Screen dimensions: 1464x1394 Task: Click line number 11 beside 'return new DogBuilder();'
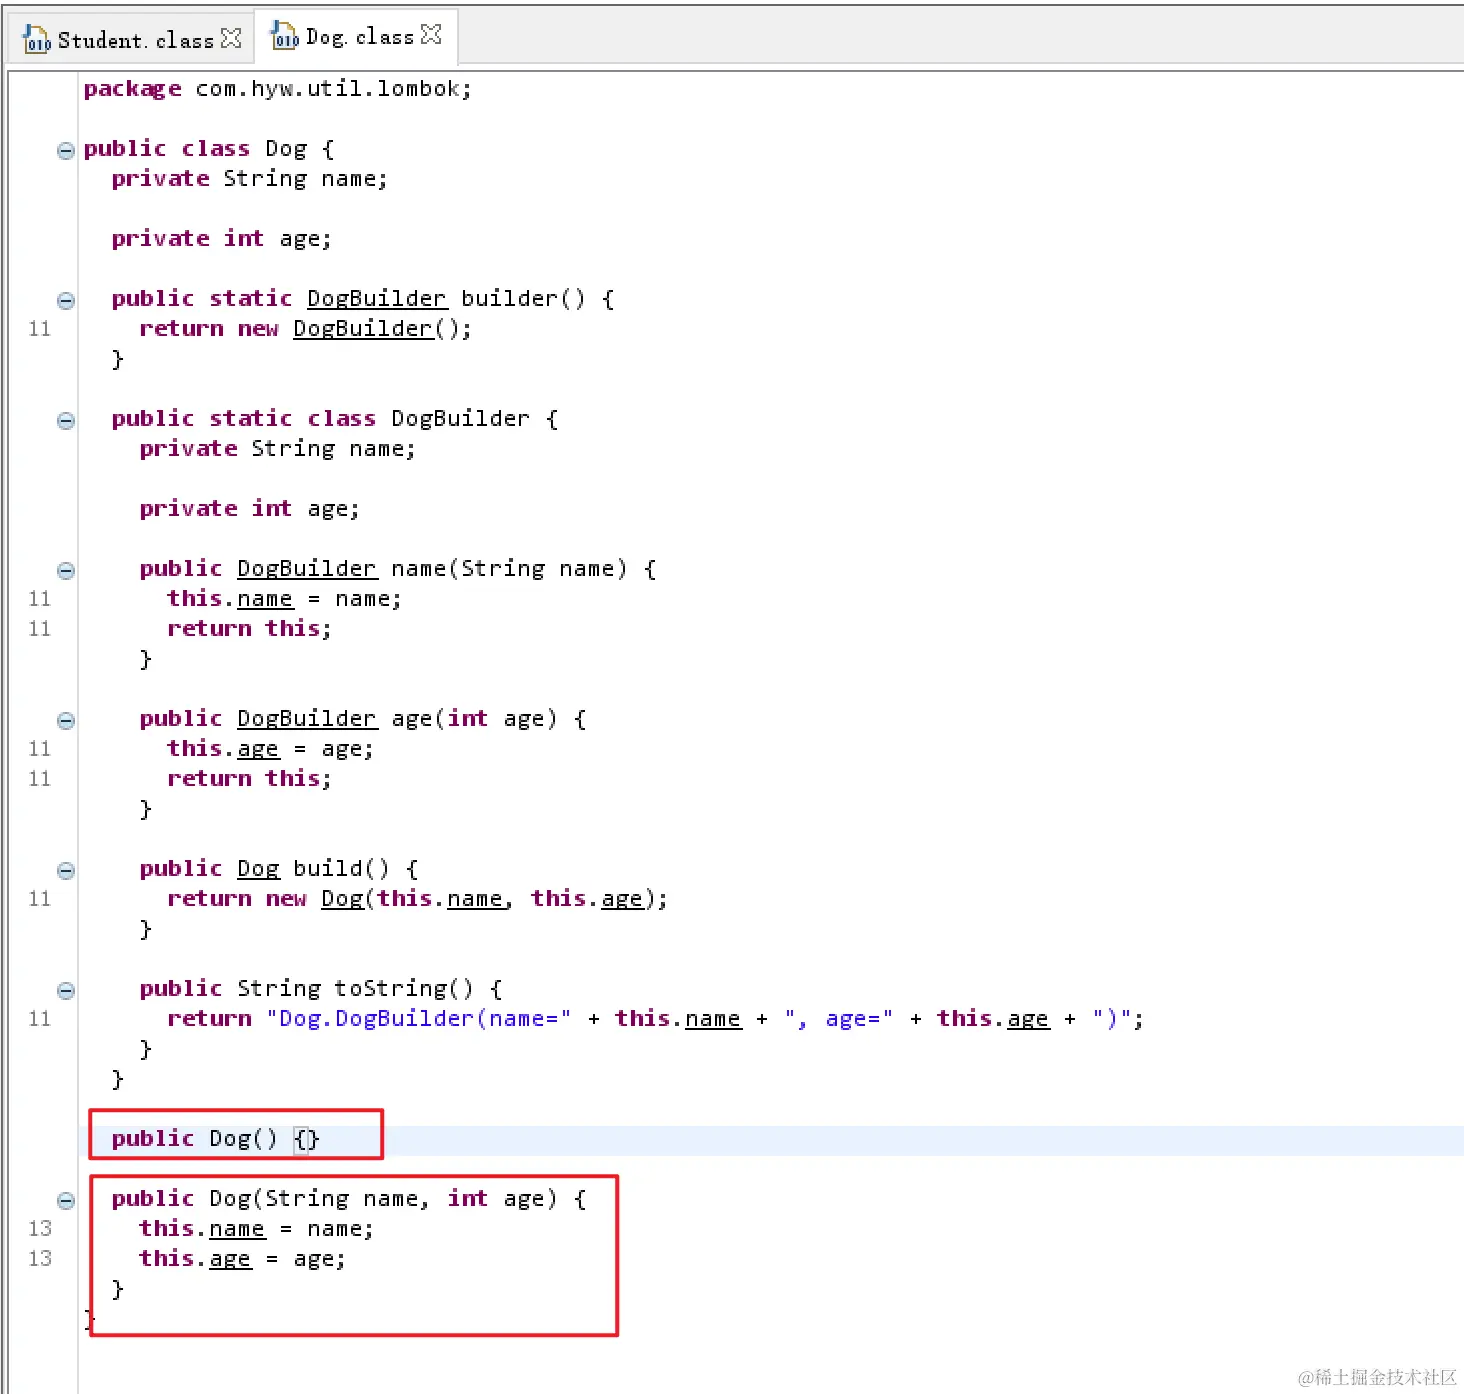(x=40, y=329)
